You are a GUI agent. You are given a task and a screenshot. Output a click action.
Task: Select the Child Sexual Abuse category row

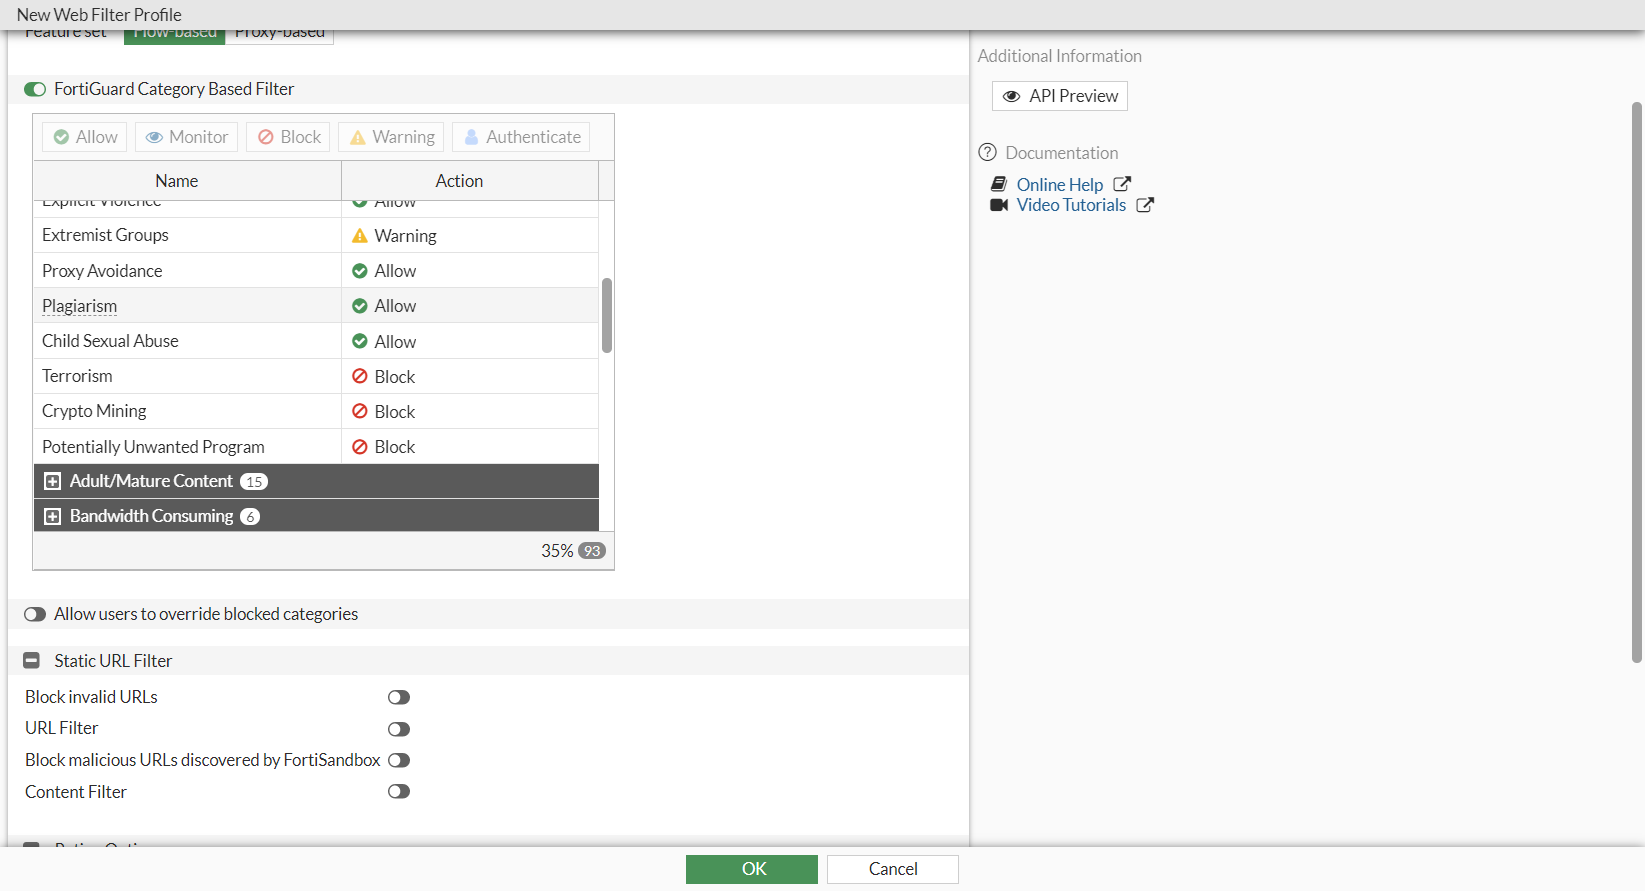coord(316,341)
